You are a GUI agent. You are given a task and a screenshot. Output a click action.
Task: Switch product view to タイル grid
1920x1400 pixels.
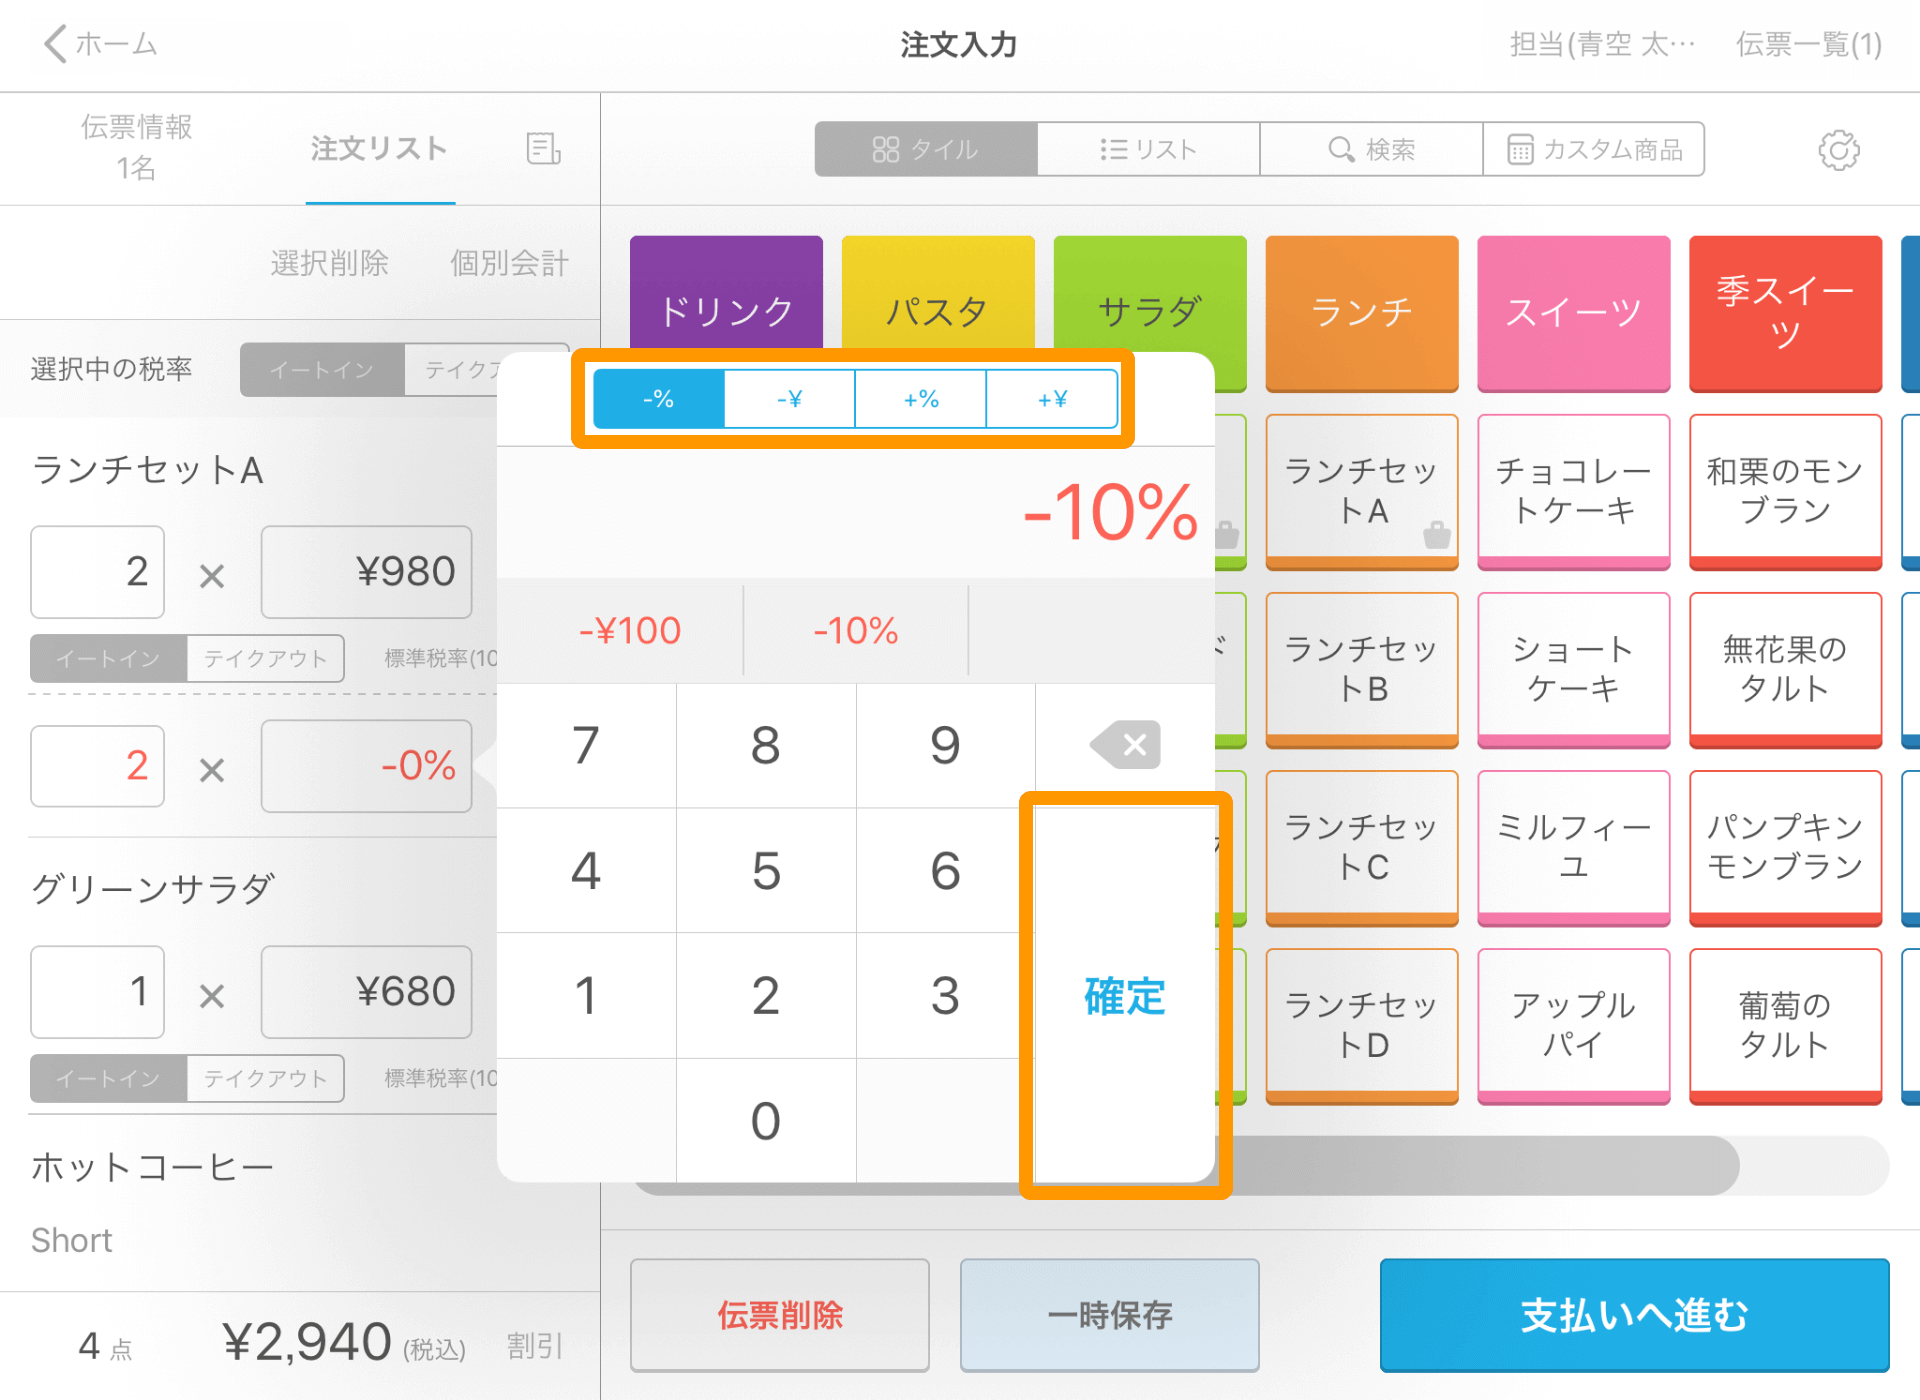coord(925,150)
